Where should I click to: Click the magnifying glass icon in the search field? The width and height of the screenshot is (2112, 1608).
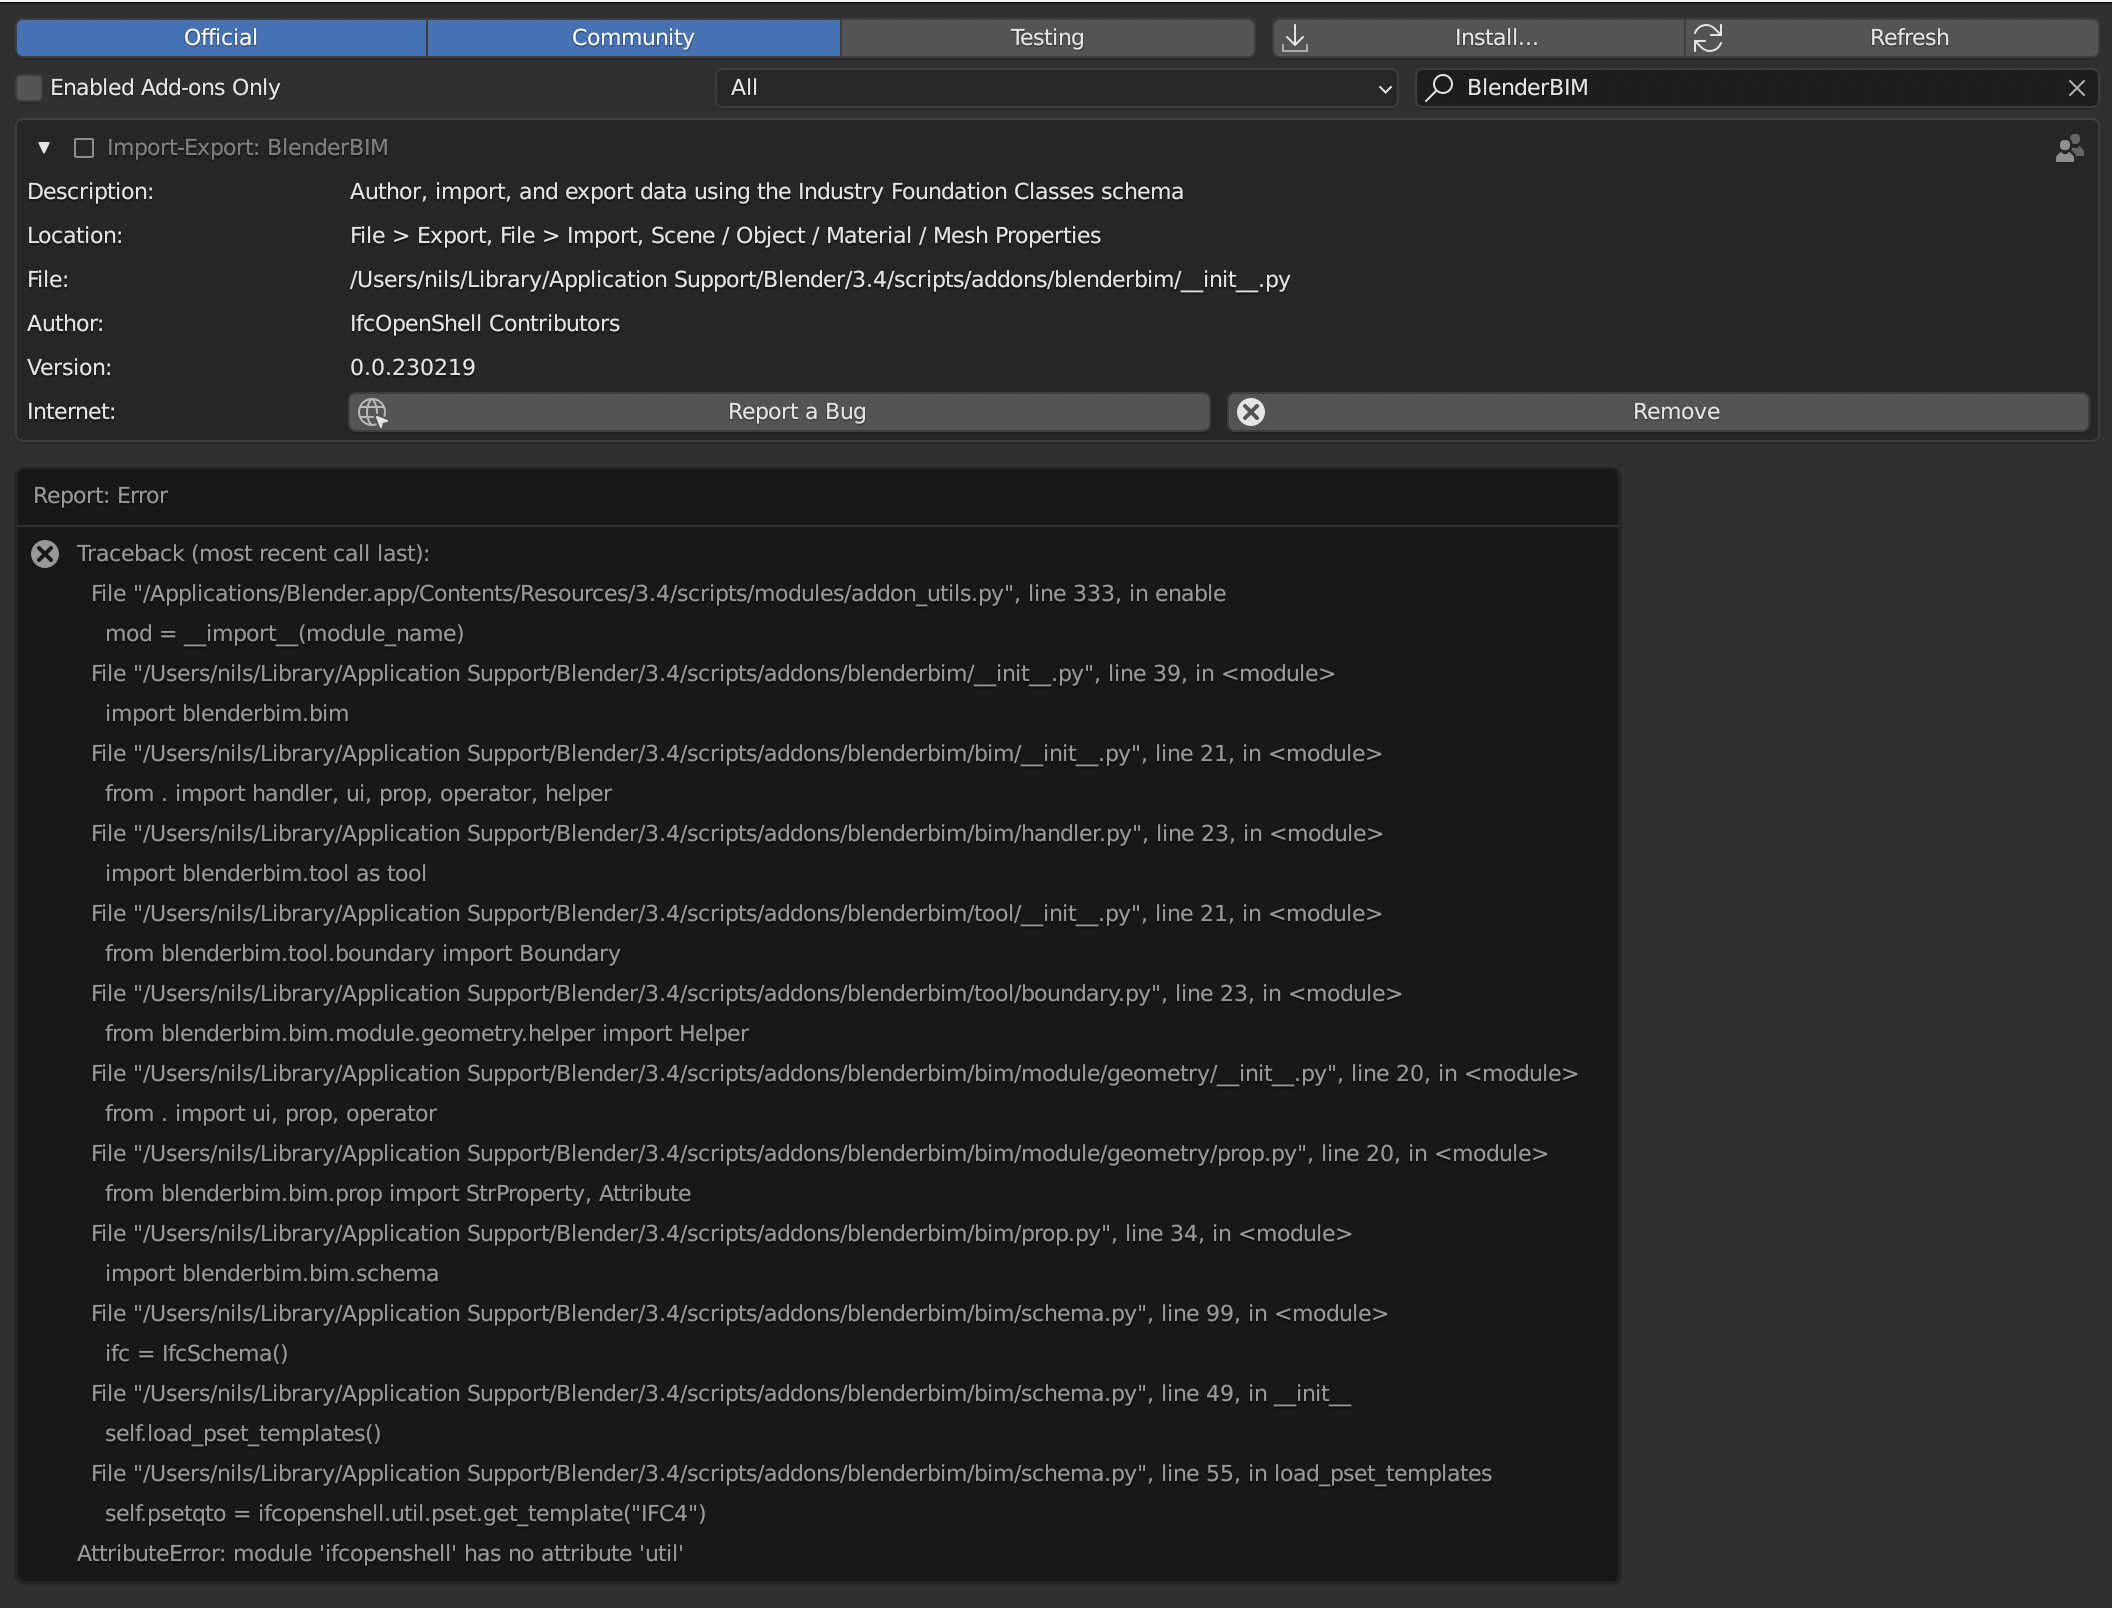point(1440,87)
